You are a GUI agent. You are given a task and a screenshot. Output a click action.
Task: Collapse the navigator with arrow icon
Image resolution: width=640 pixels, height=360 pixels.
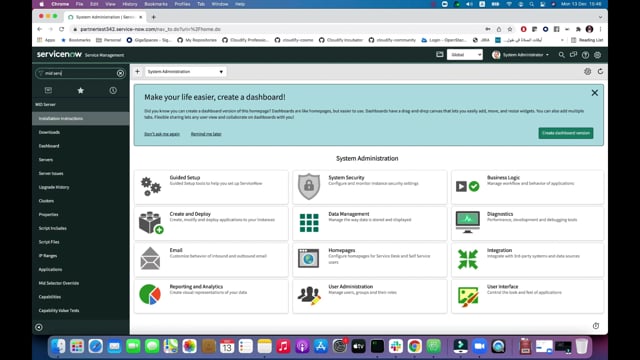39,327
